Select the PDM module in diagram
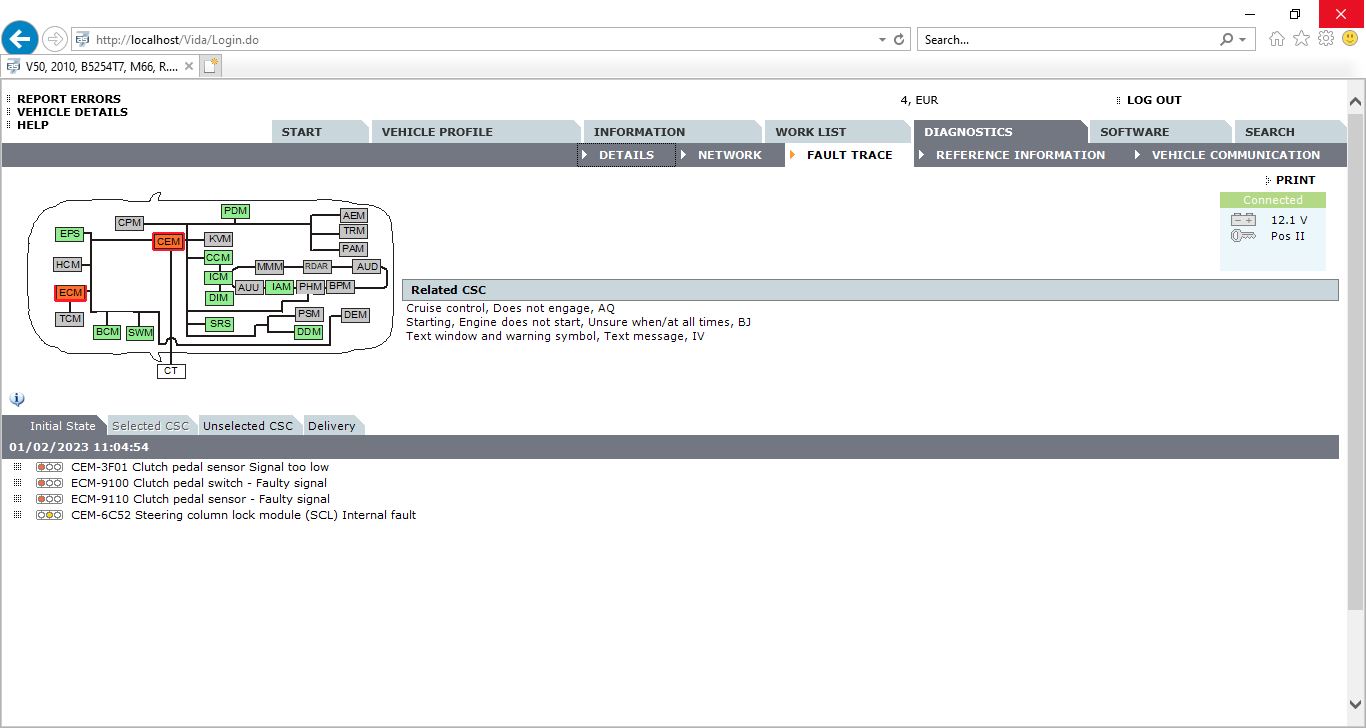Viewport: 1366px width, 728px height. 235,211
